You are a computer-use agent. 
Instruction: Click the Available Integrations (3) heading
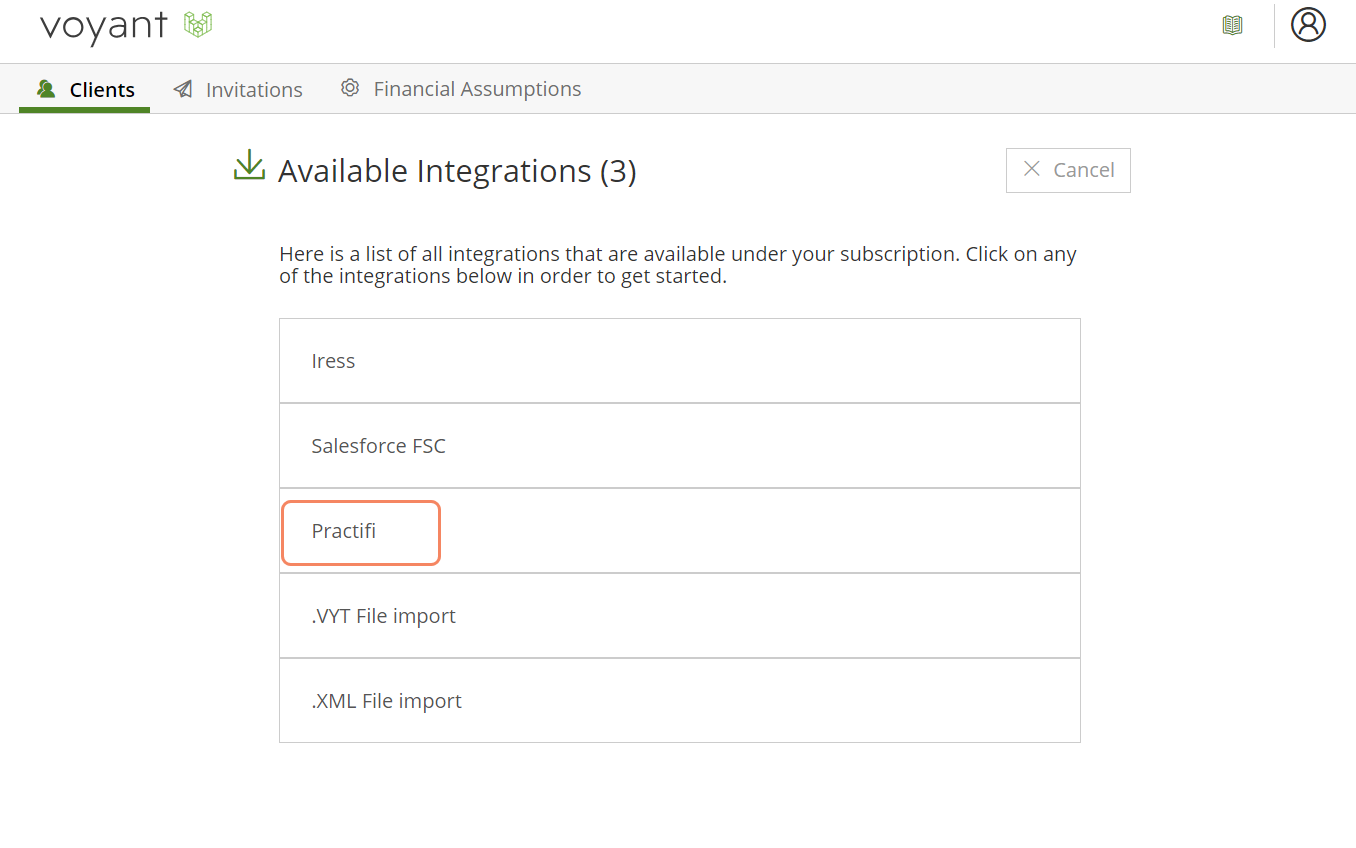point(457,171)
